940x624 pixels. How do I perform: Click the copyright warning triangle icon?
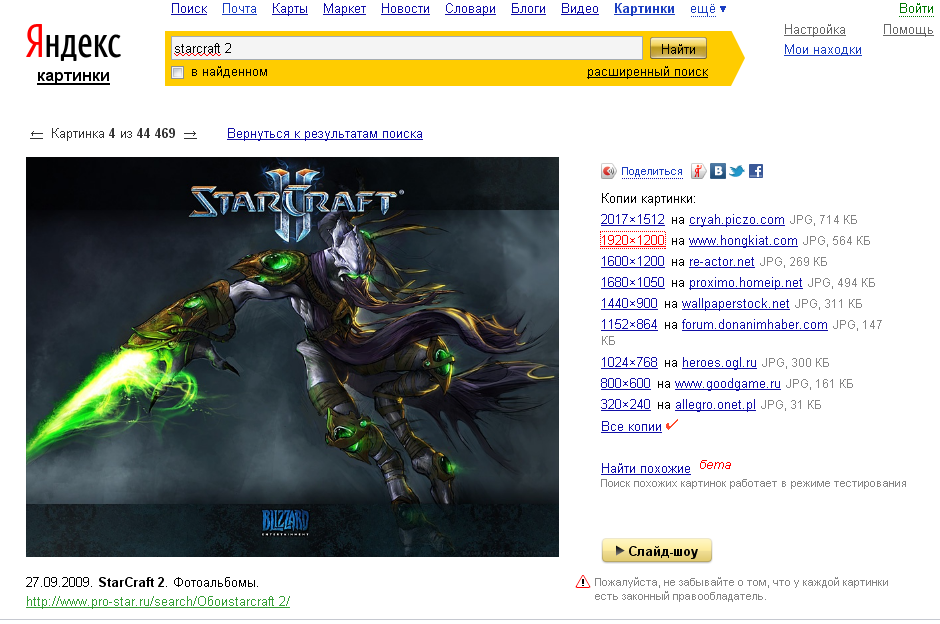click(x=583, y=582)
